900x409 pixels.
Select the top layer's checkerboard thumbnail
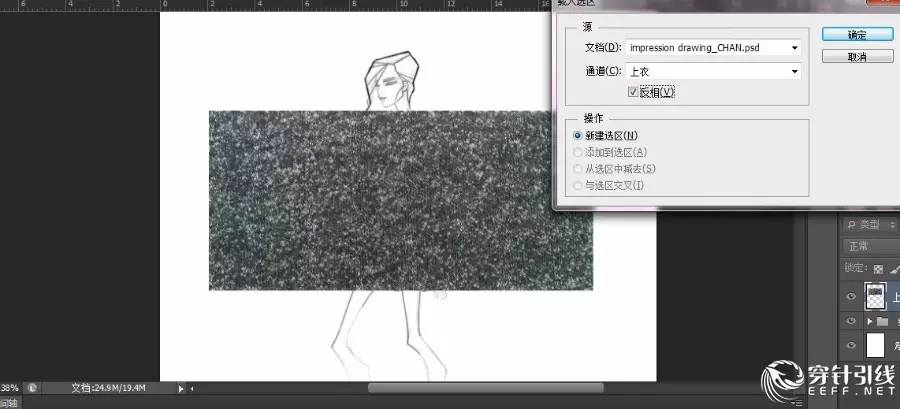click(x=875, y=297)
